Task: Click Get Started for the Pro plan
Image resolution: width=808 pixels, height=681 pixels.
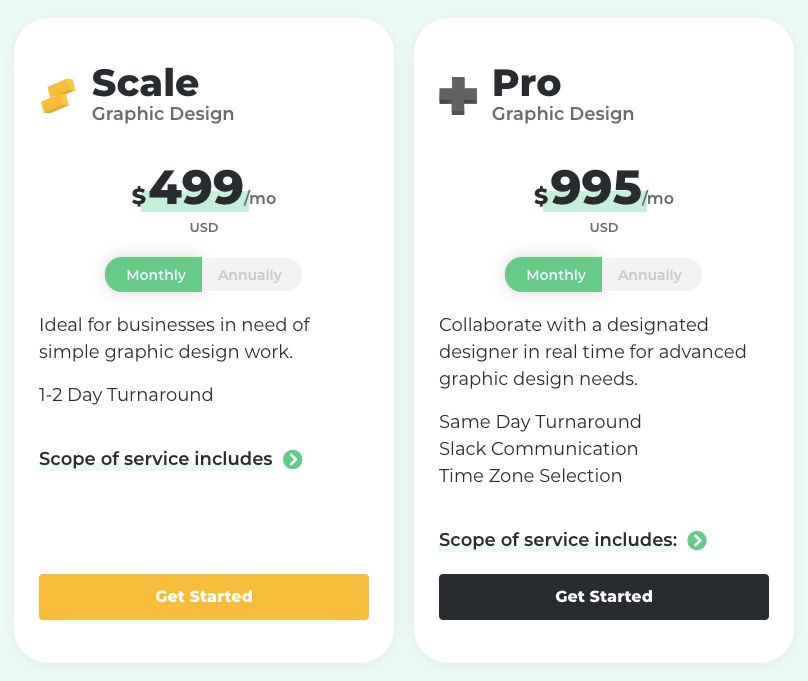Action: coord(603,596)
